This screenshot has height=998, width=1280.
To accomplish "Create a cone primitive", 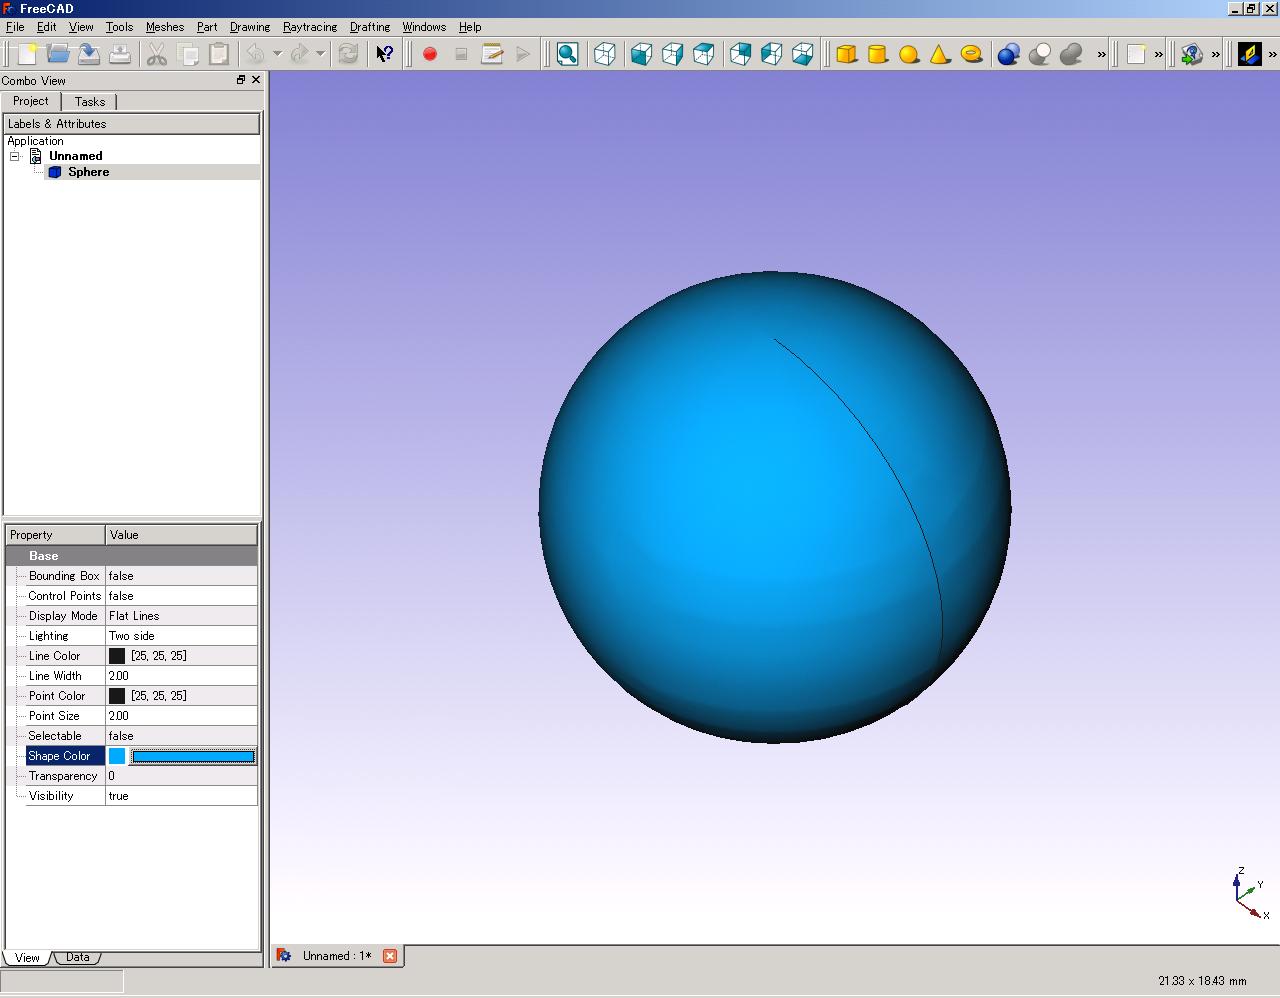I will tap(940, 54).
